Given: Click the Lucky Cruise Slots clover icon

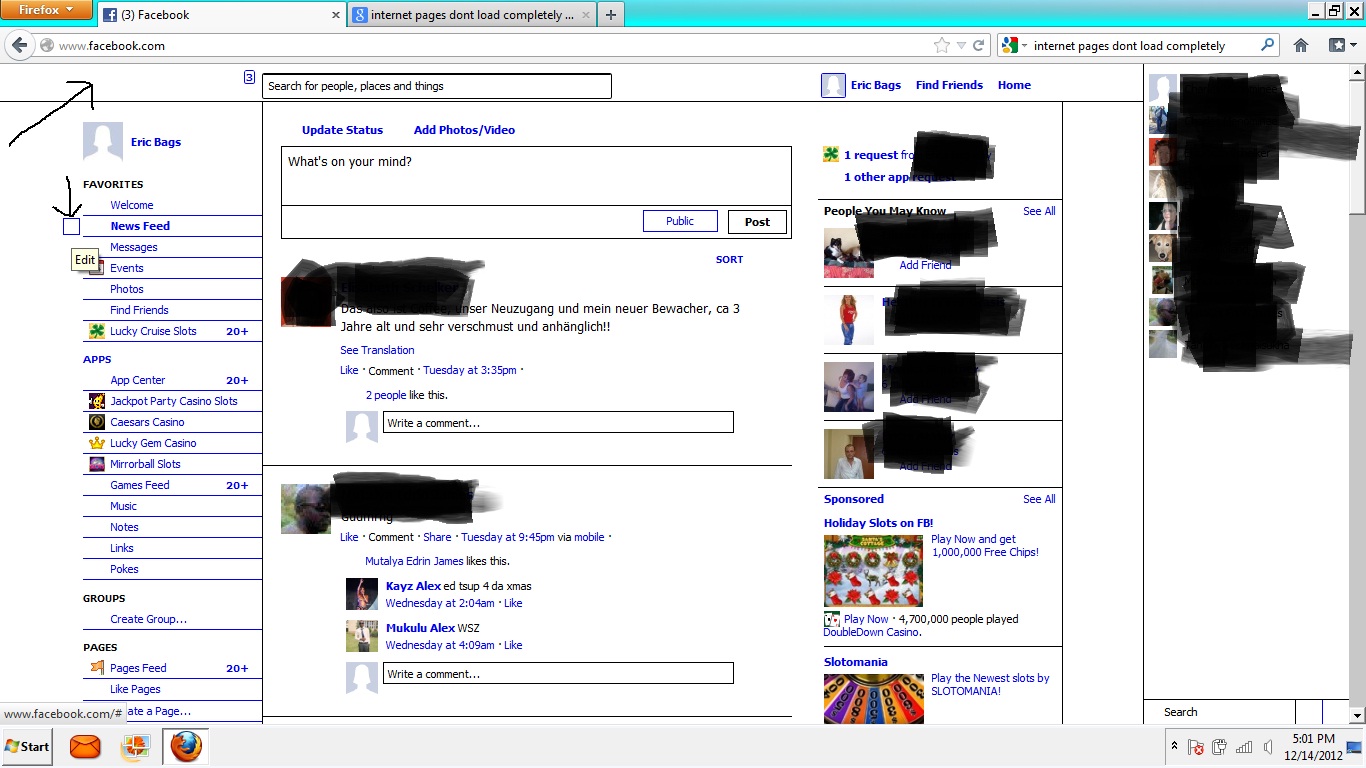Looking at the screenshot, I should click(x=97, y=331).
